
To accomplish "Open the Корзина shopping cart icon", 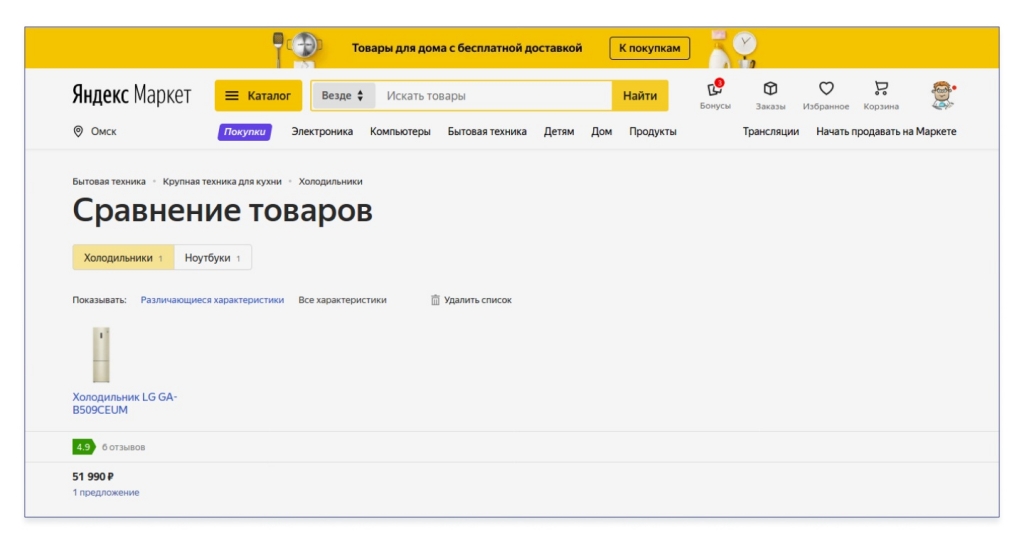I will 881,88.
